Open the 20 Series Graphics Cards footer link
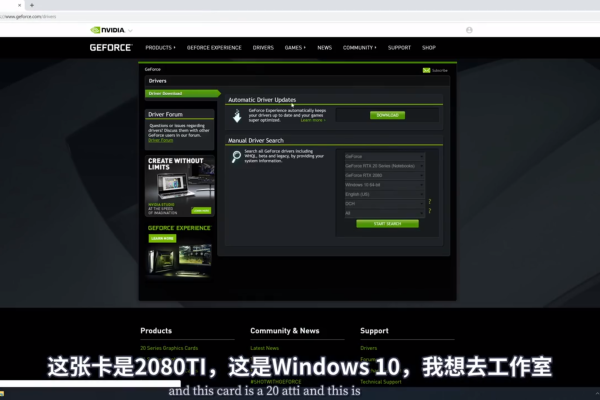Screen dimensions: 600x400 pyautogui.click(x=169, y=348)
